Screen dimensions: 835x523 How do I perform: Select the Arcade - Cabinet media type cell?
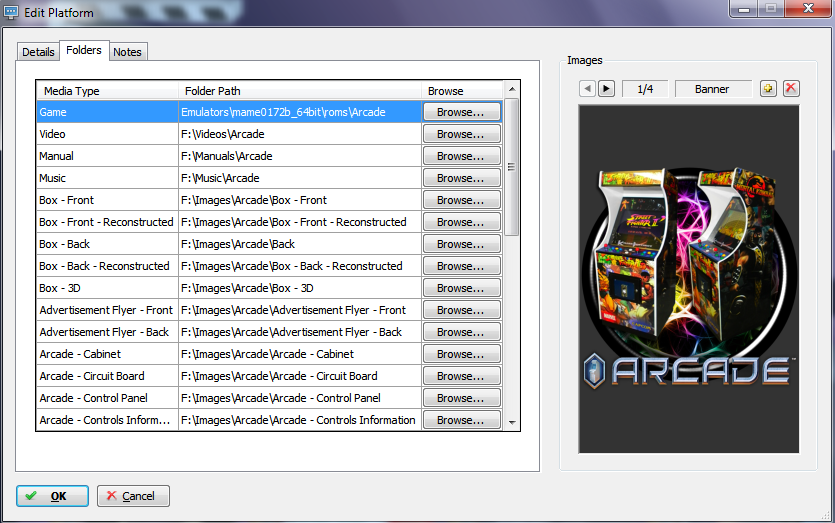108,354
